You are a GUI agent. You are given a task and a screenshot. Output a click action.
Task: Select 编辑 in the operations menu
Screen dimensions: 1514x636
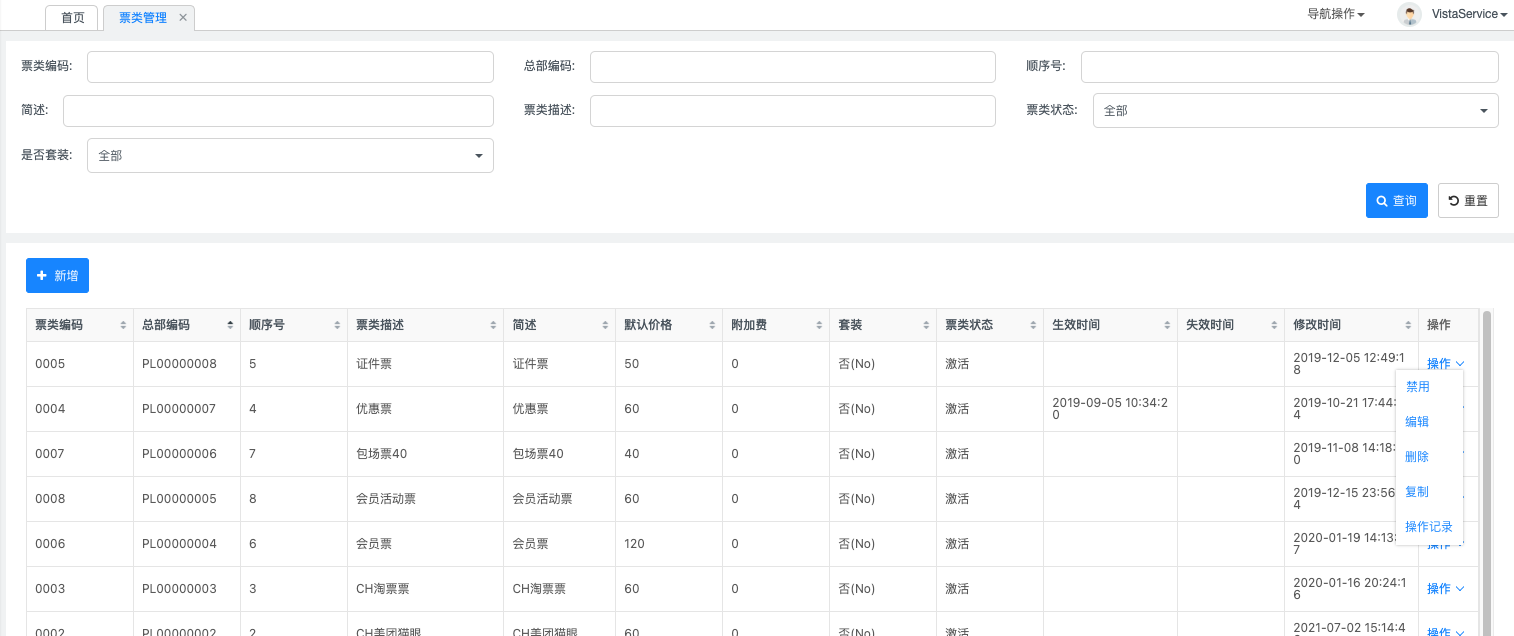click(1417, 422)
